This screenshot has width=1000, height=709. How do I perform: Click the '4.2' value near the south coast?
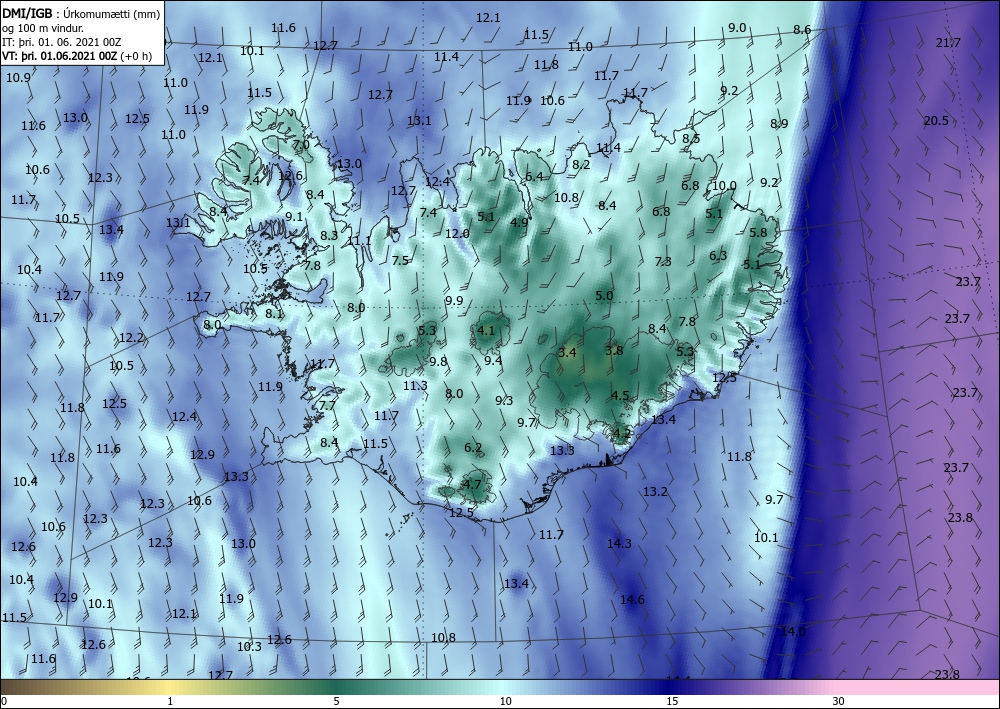click(622, 434)
